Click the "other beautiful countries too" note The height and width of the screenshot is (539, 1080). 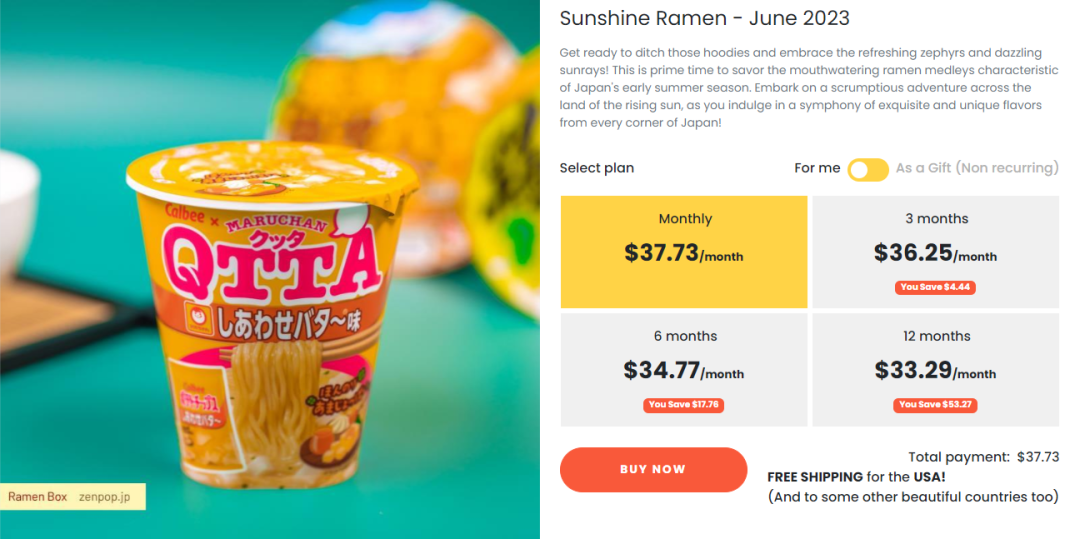point(912,497)
